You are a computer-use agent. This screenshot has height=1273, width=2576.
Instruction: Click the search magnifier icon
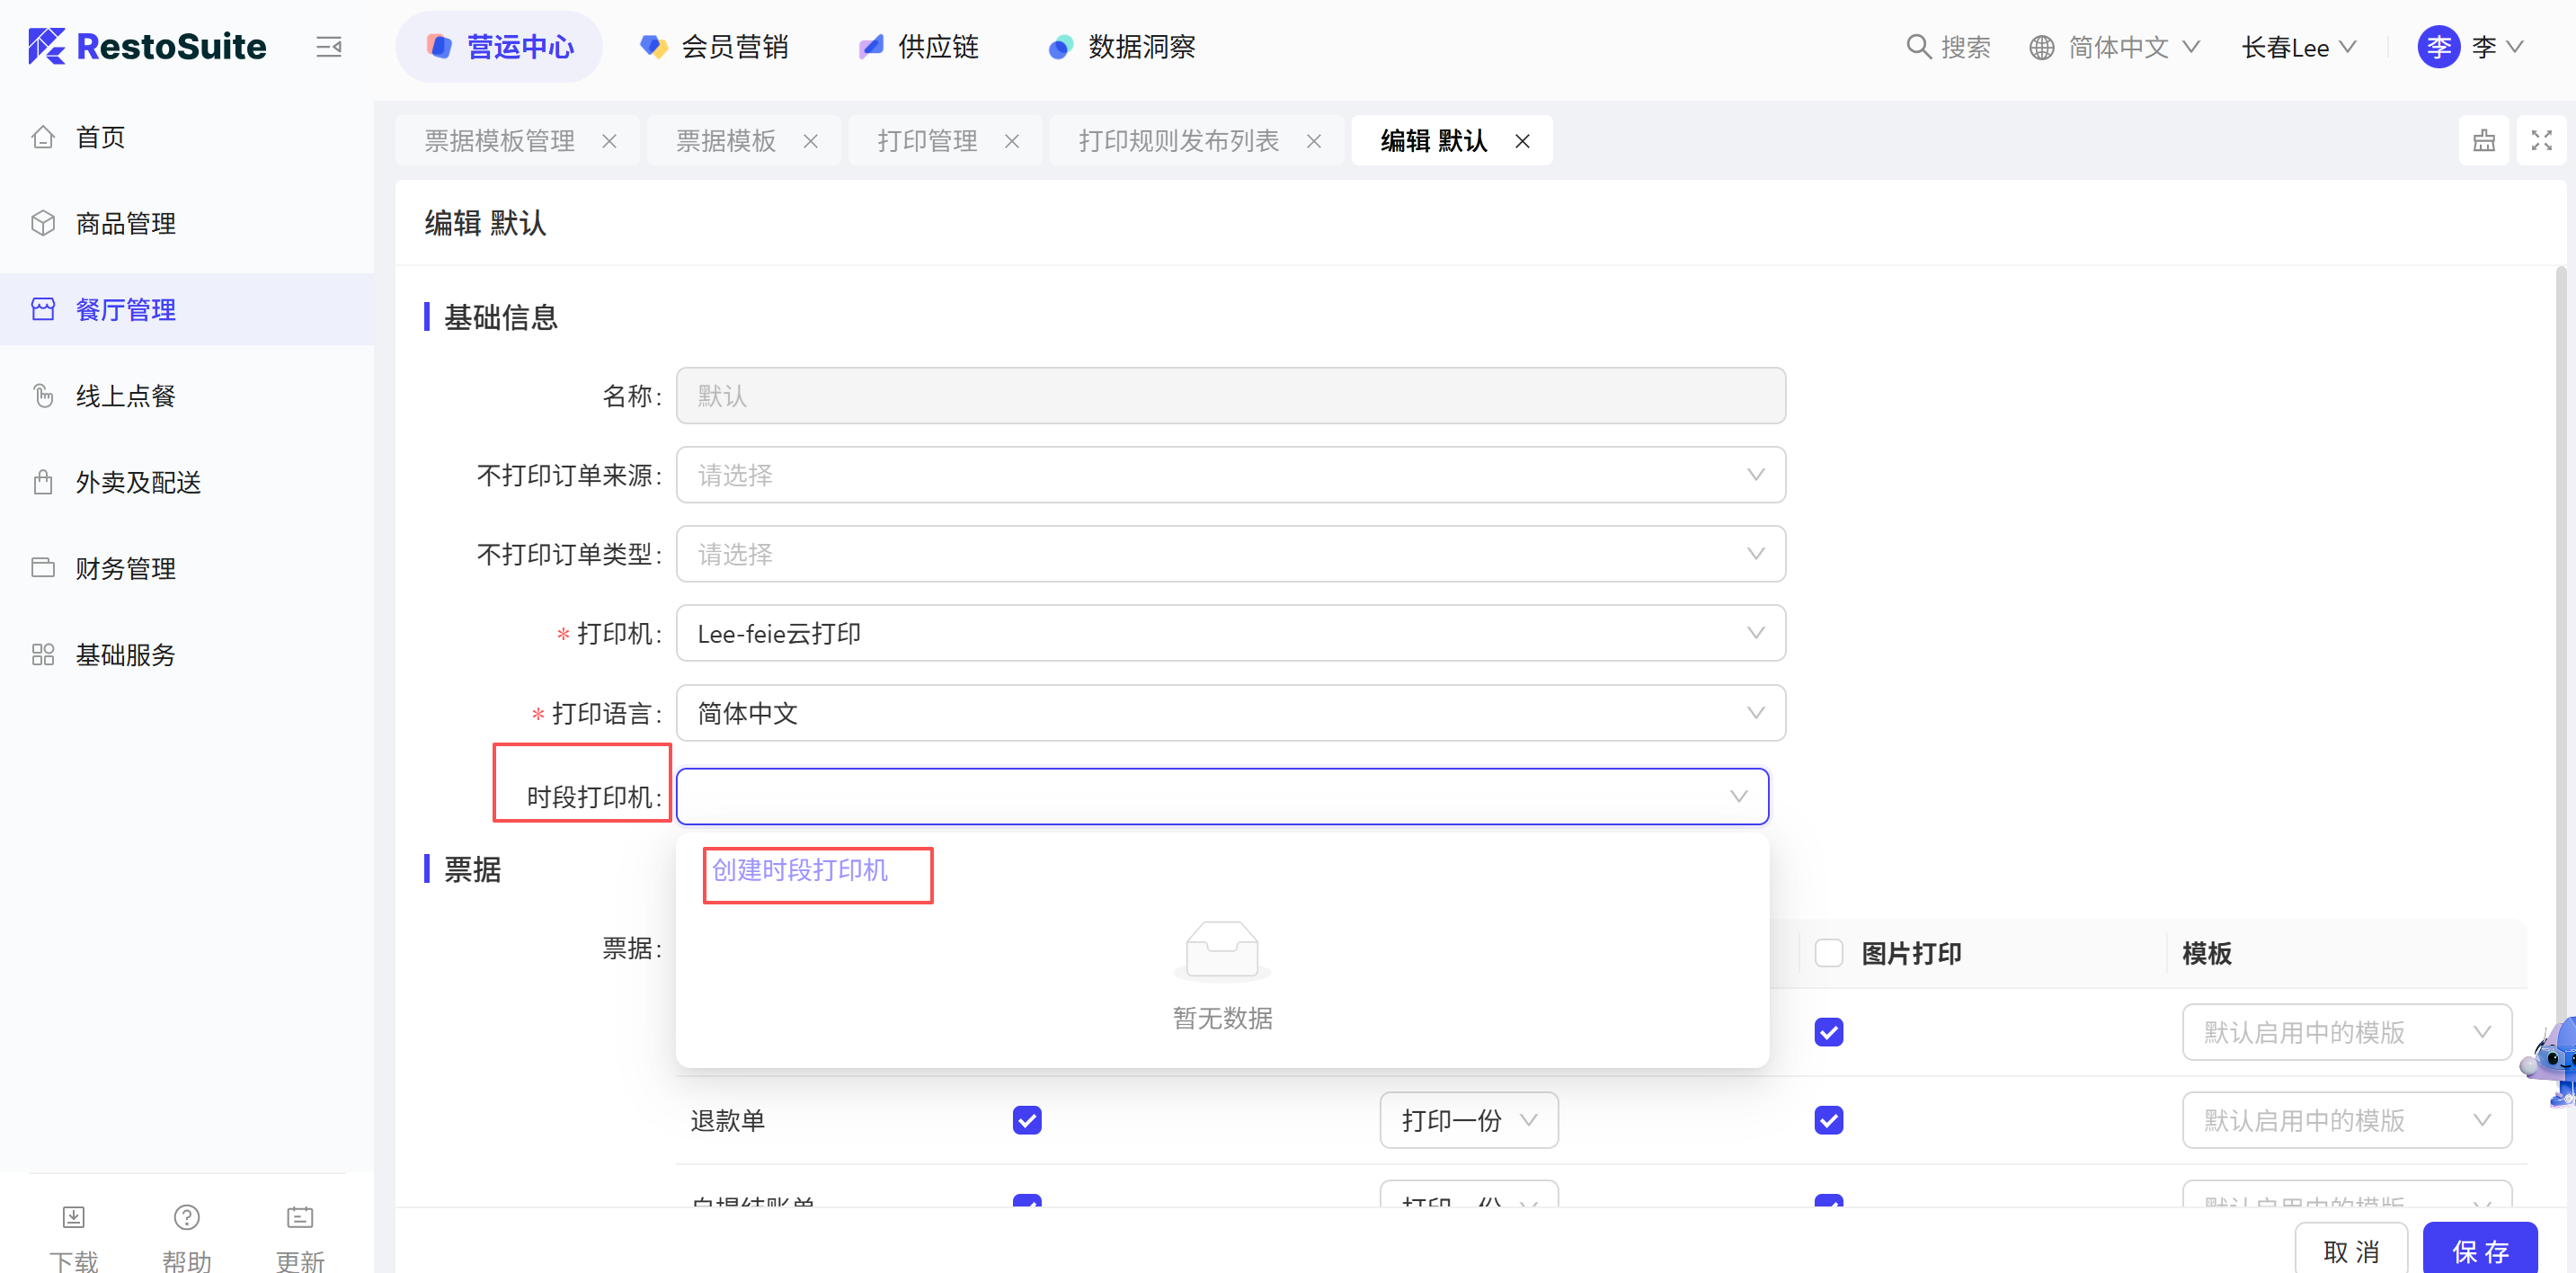1917,47
